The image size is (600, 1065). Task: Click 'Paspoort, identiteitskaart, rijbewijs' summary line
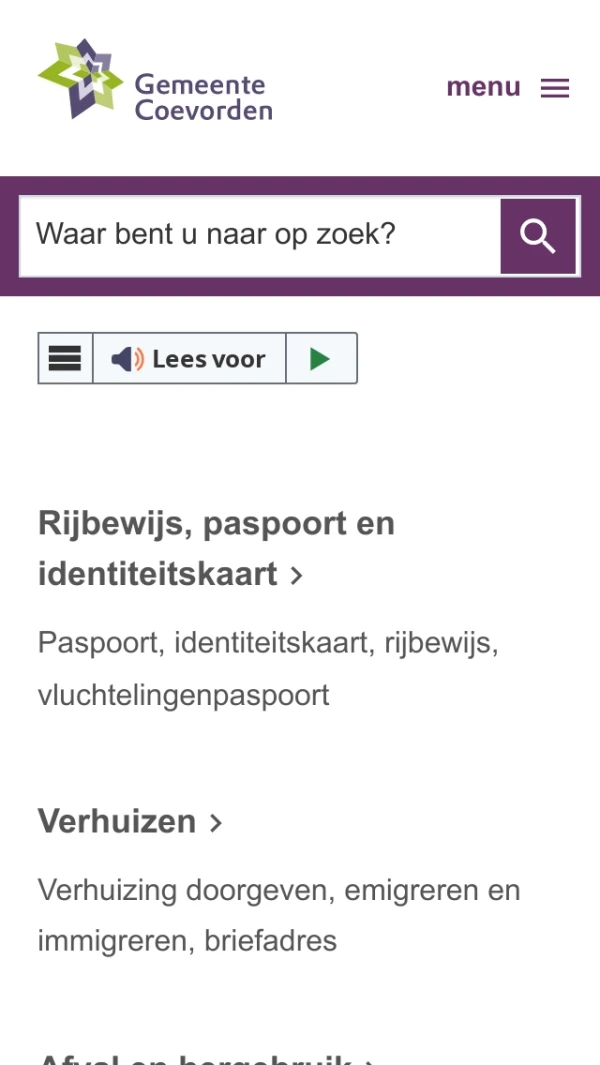point(268,643)
